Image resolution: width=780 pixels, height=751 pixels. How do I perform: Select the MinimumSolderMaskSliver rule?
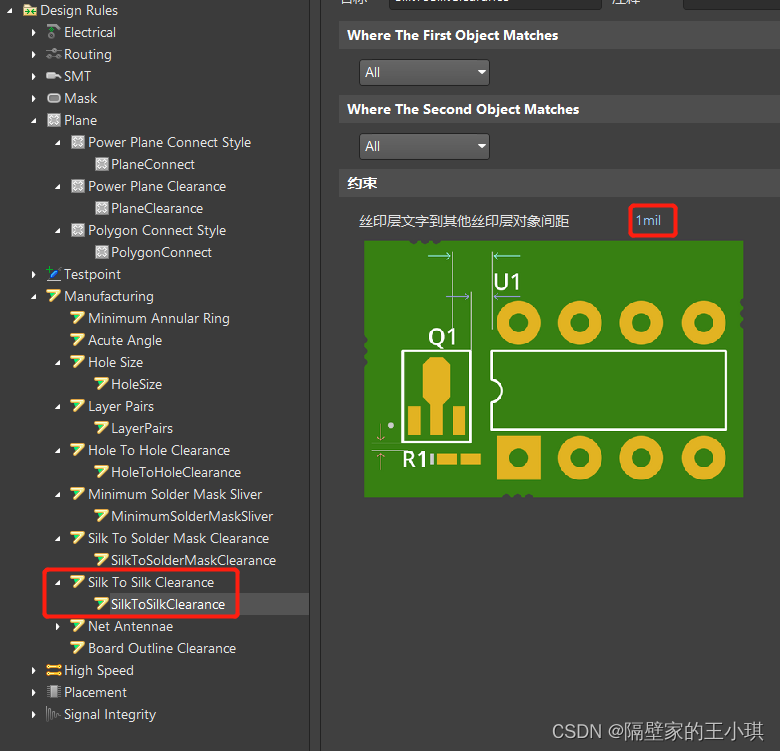pos(192,516)
